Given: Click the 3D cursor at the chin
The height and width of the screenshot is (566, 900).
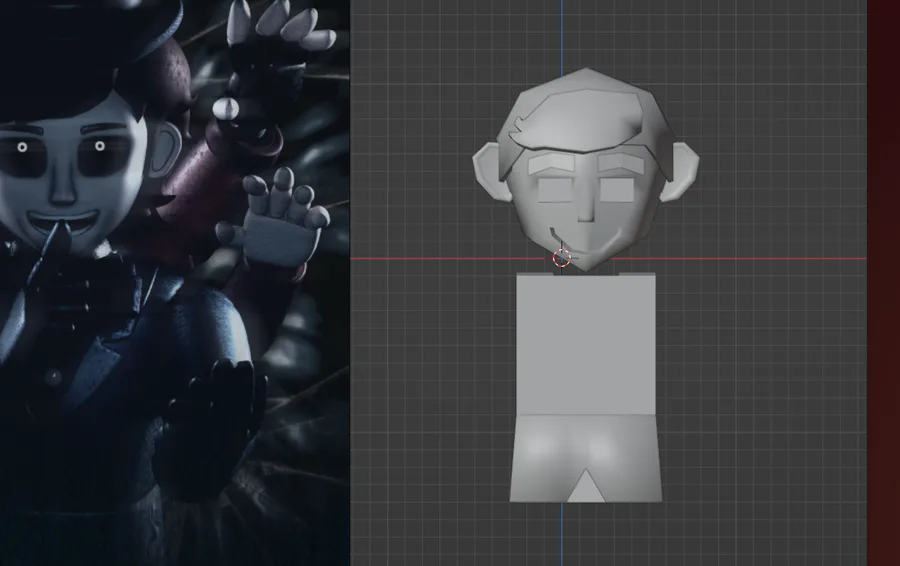Looking at the screenshot, I should point(562,258).
